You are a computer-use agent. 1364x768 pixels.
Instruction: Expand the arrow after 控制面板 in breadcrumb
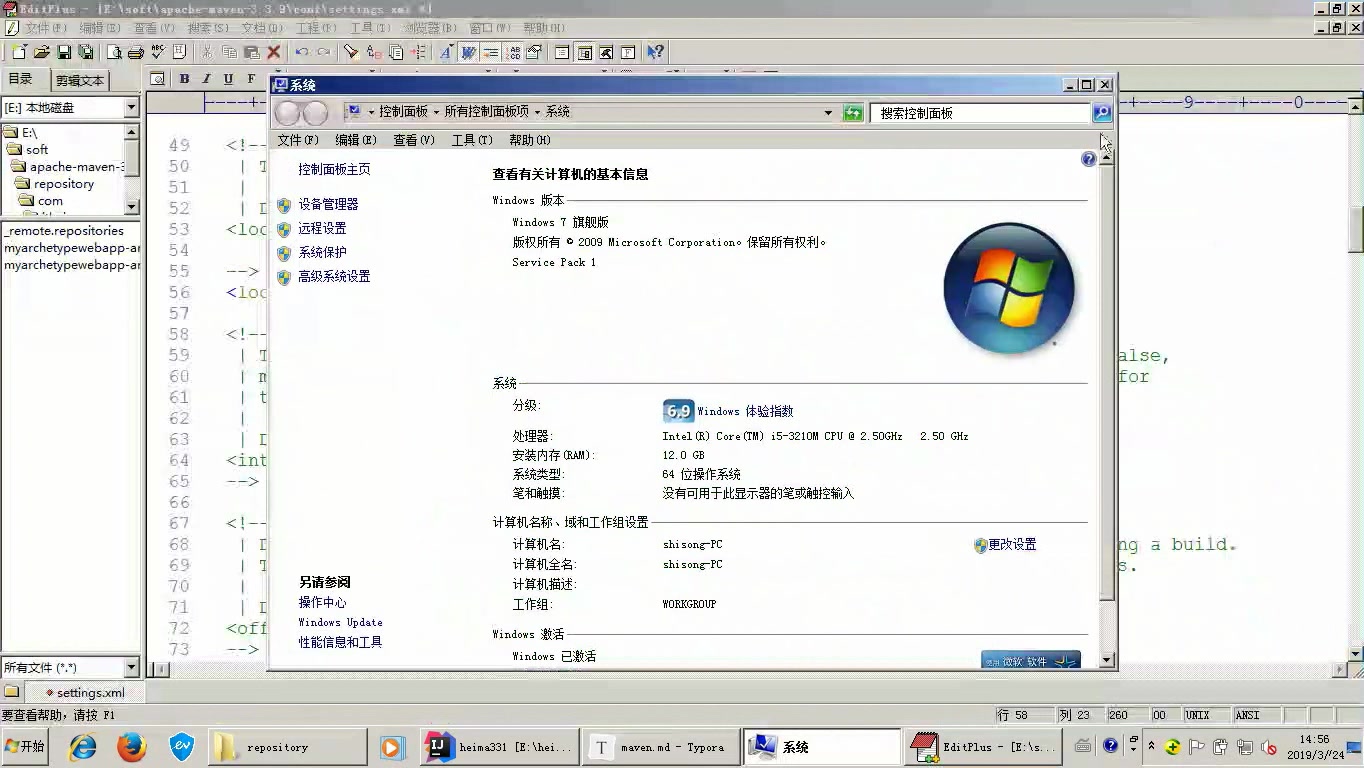(x=437, y=112)
